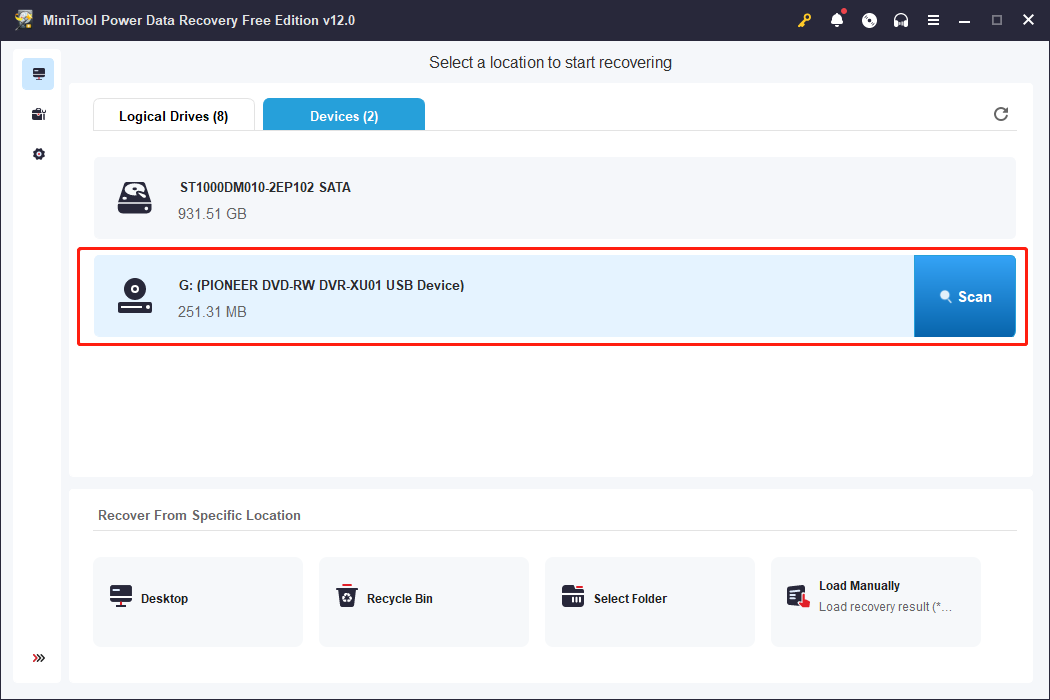Open the notifications bell

point(837,20)
